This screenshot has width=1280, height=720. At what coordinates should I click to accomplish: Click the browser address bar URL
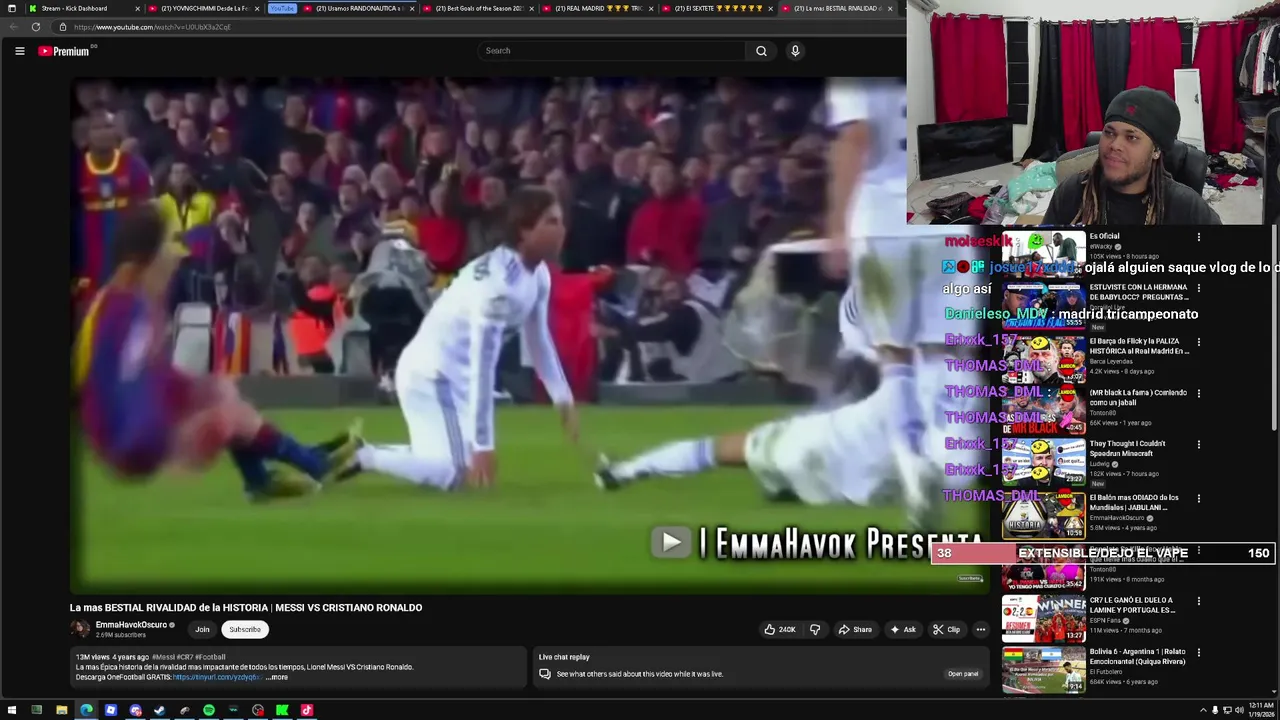(x=152, y=27)
